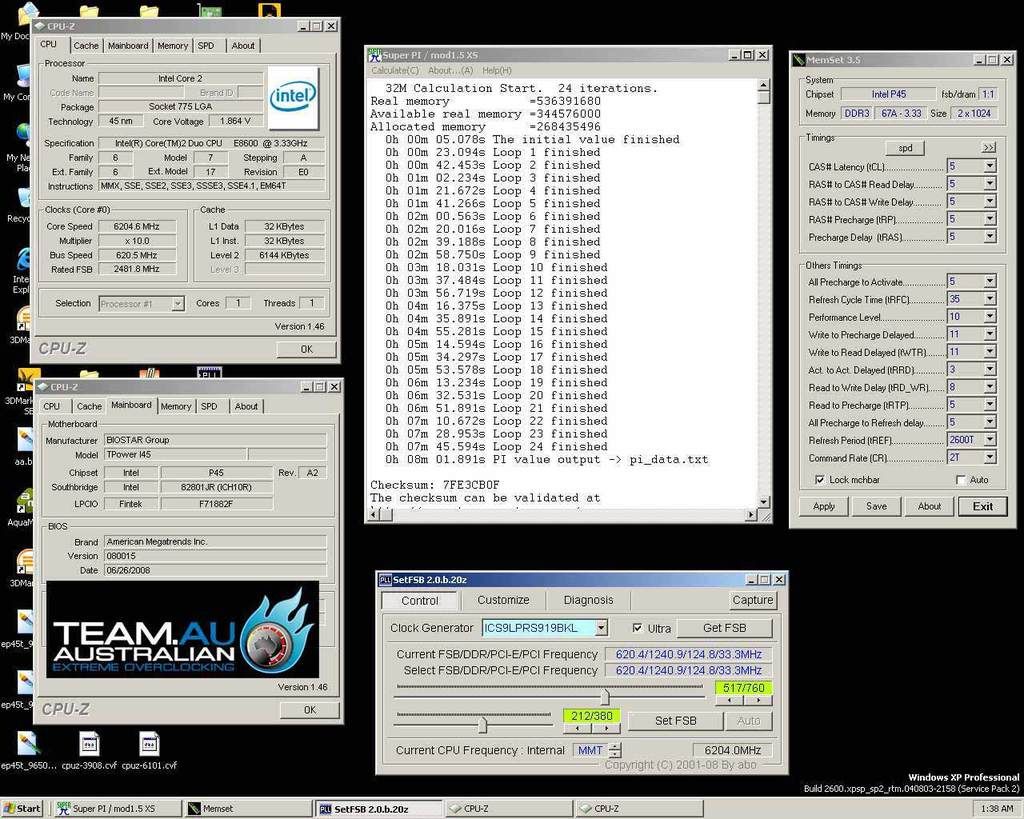Image resolution: width=1024 pixels, height=819 pixels.
Task: Switch to the Diagnosis tab in SetFSB
Action: [x=588, y=600]
